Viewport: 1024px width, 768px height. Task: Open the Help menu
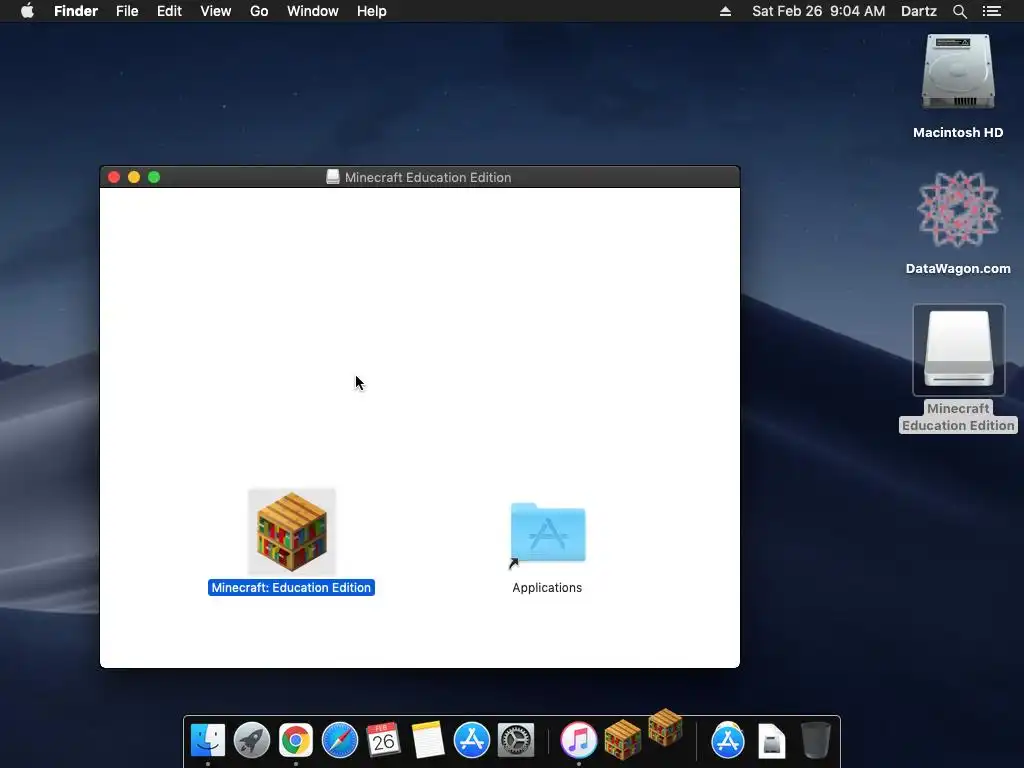pyautogui.click(x=372, y=11)
